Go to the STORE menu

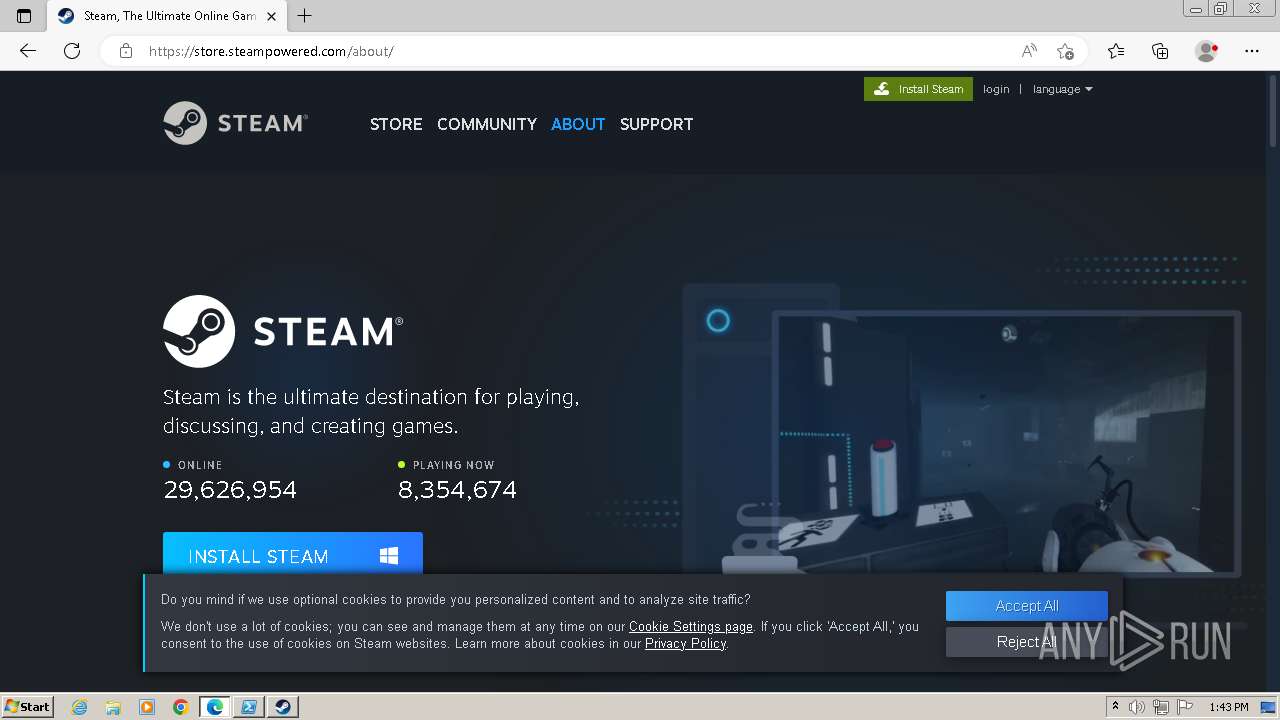[x=396, y=124]
